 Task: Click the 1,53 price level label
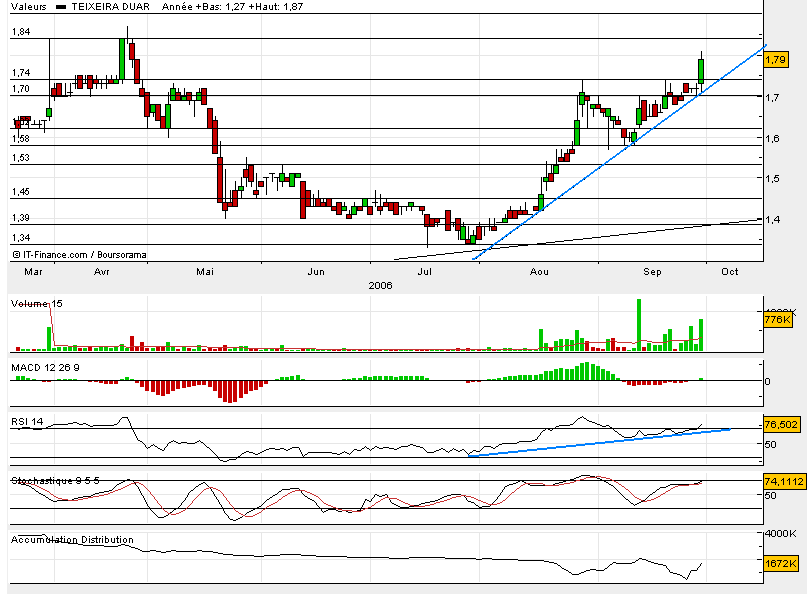[x=21, y=158]
